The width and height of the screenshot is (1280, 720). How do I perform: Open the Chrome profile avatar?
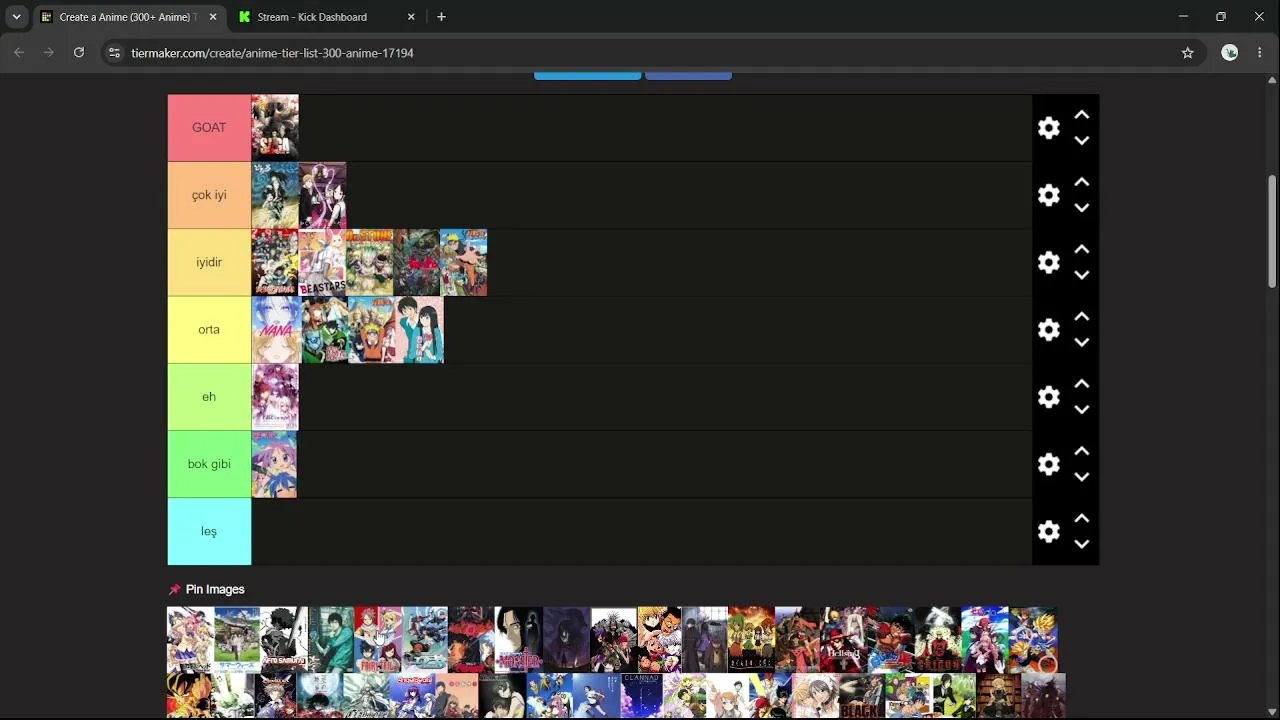click(1230, 53)
